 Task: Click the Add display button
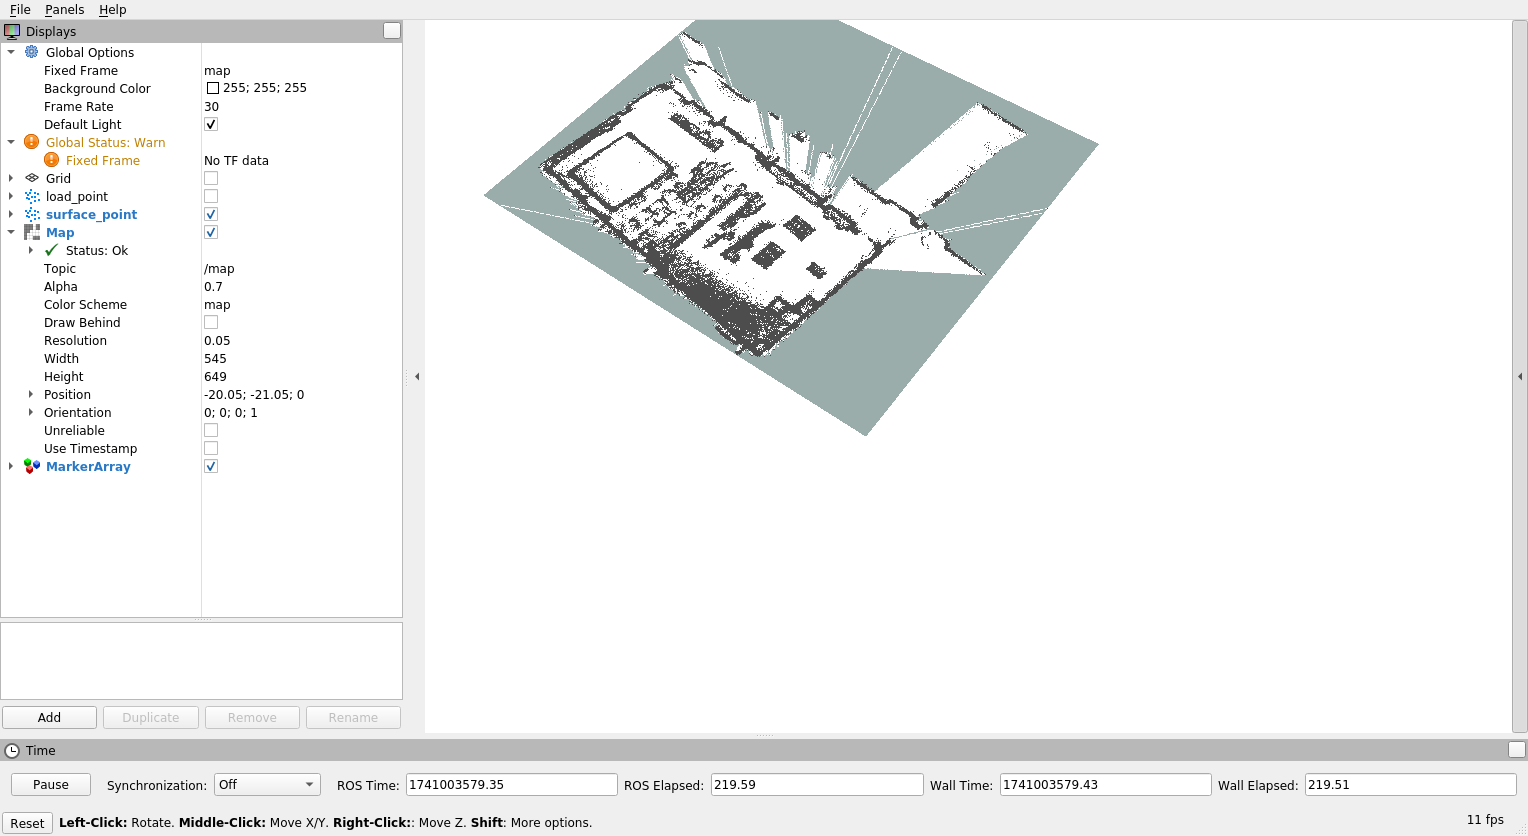tap(49, 717)
